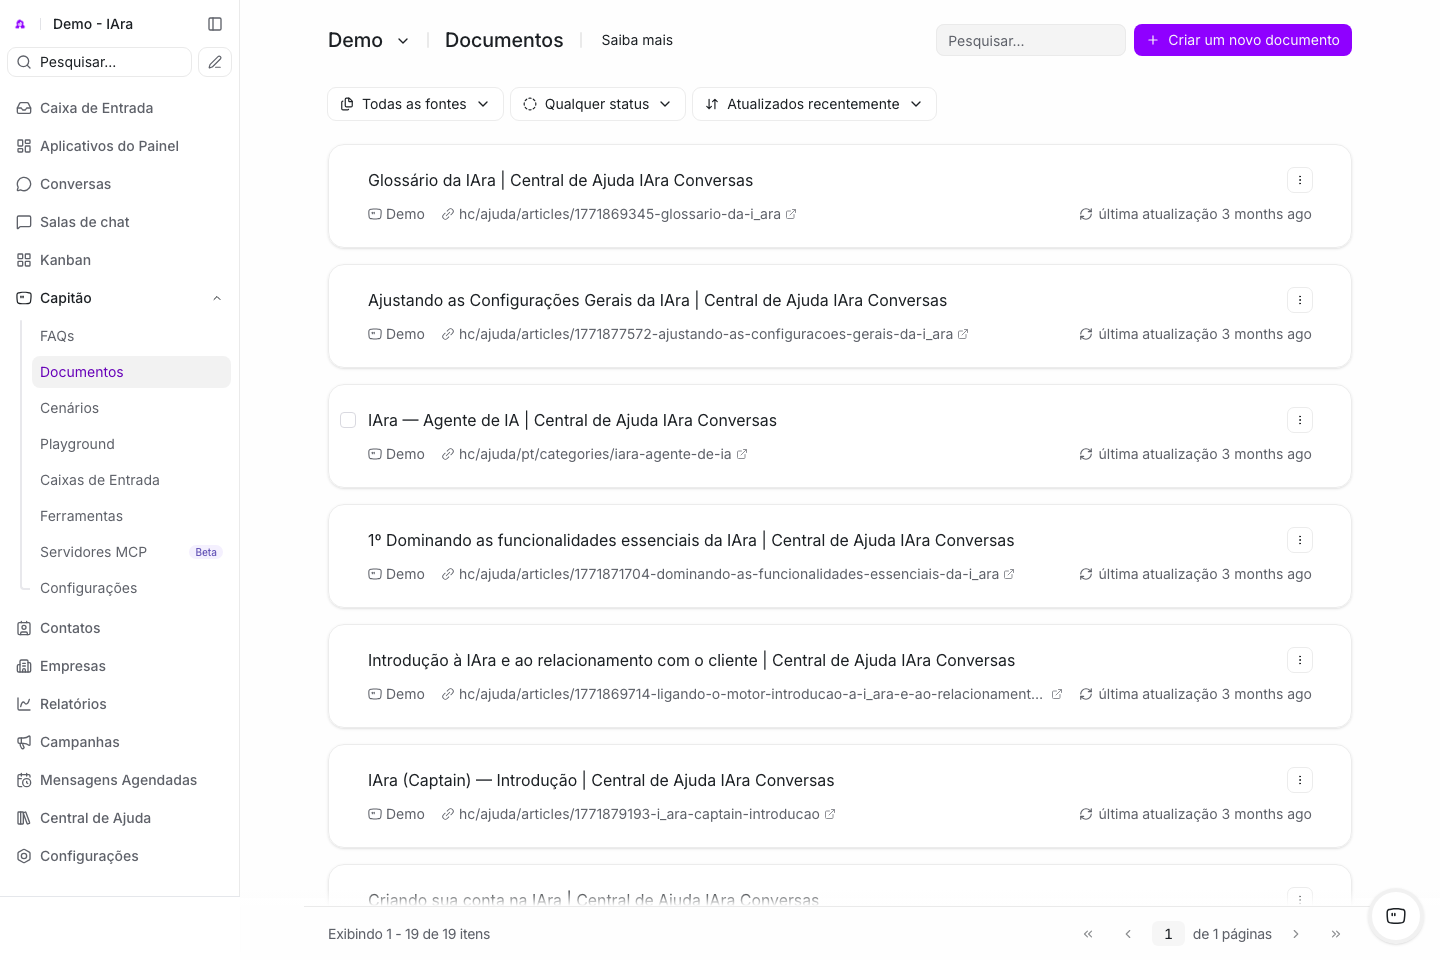Image resolution: width=1440 pixels, height=960 pixels.
Task: Open the 1771877572-ajustando-as-configuracoes-gerais link
Action: click(706, 334)
